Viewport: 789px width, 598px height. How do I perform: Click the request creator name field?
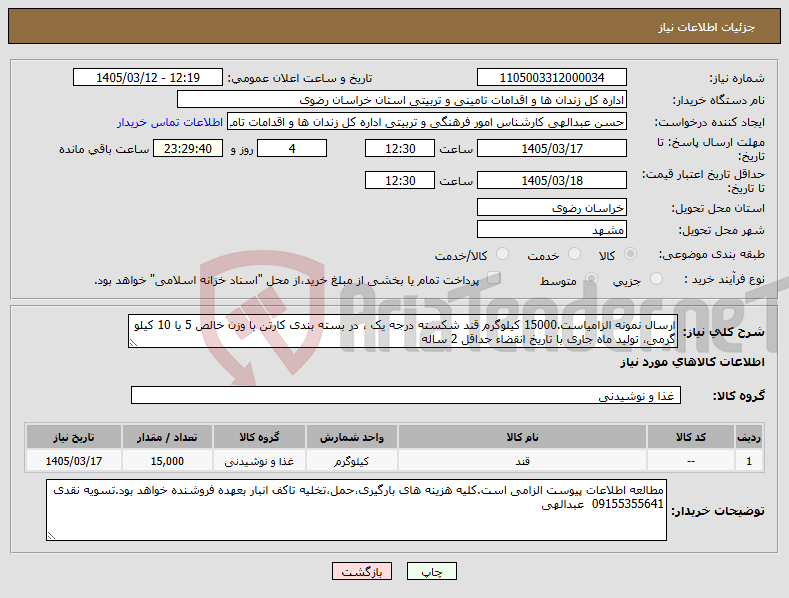click(x=427, y=122)
